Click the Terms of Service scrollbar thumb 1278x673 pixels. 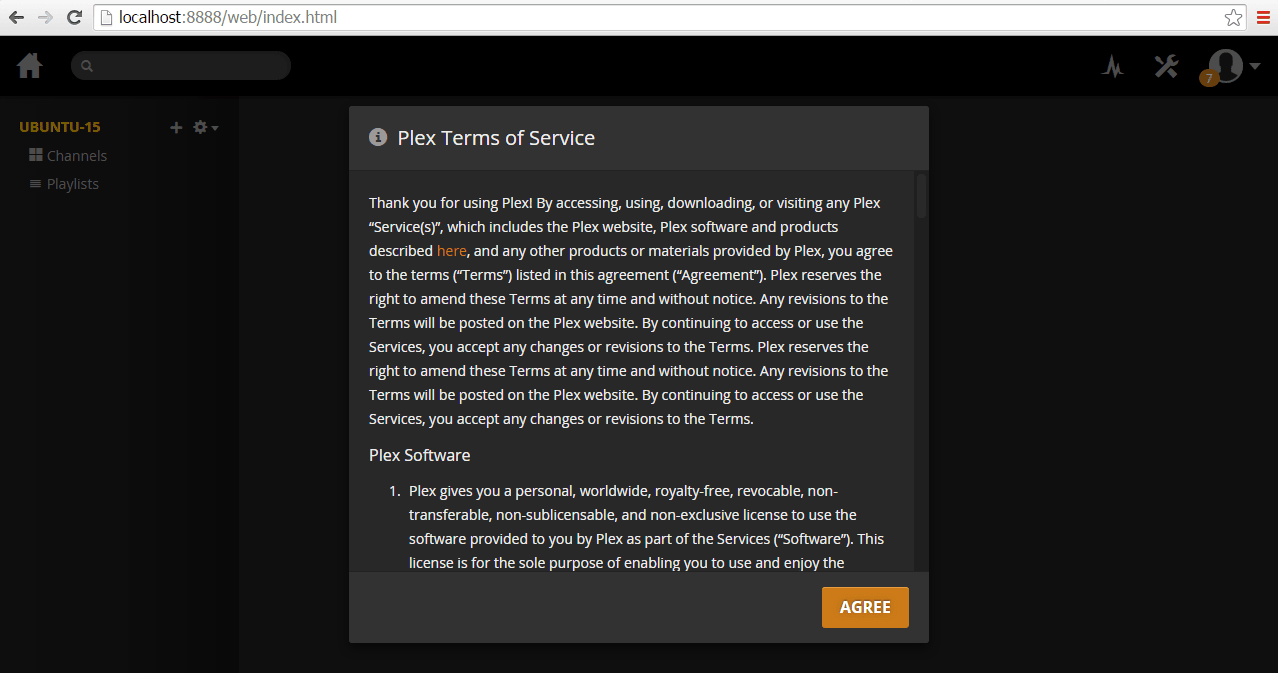(921, 196)
